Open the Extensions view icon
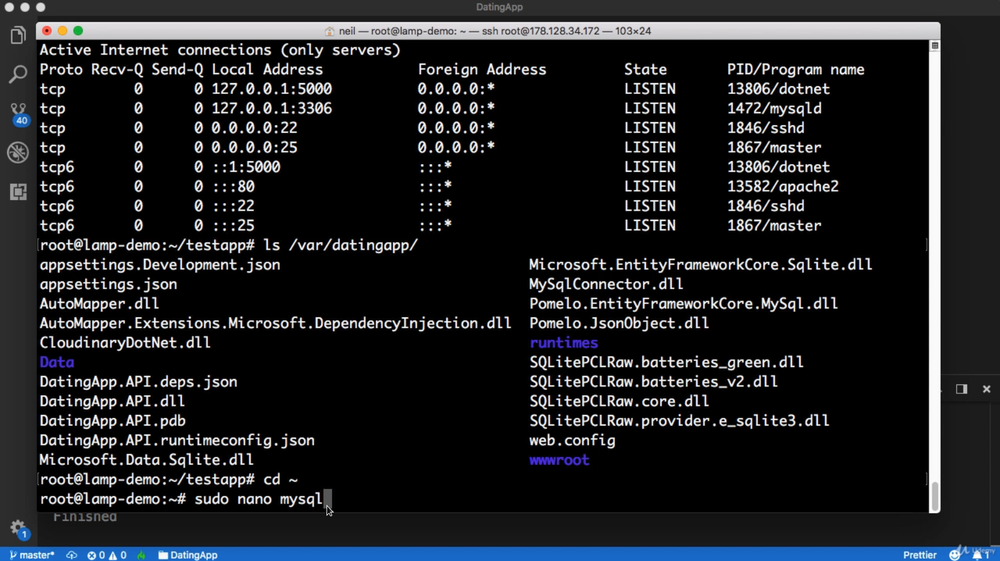The width and height of the screenshot is (1000, 561). [x=18, y=191]
